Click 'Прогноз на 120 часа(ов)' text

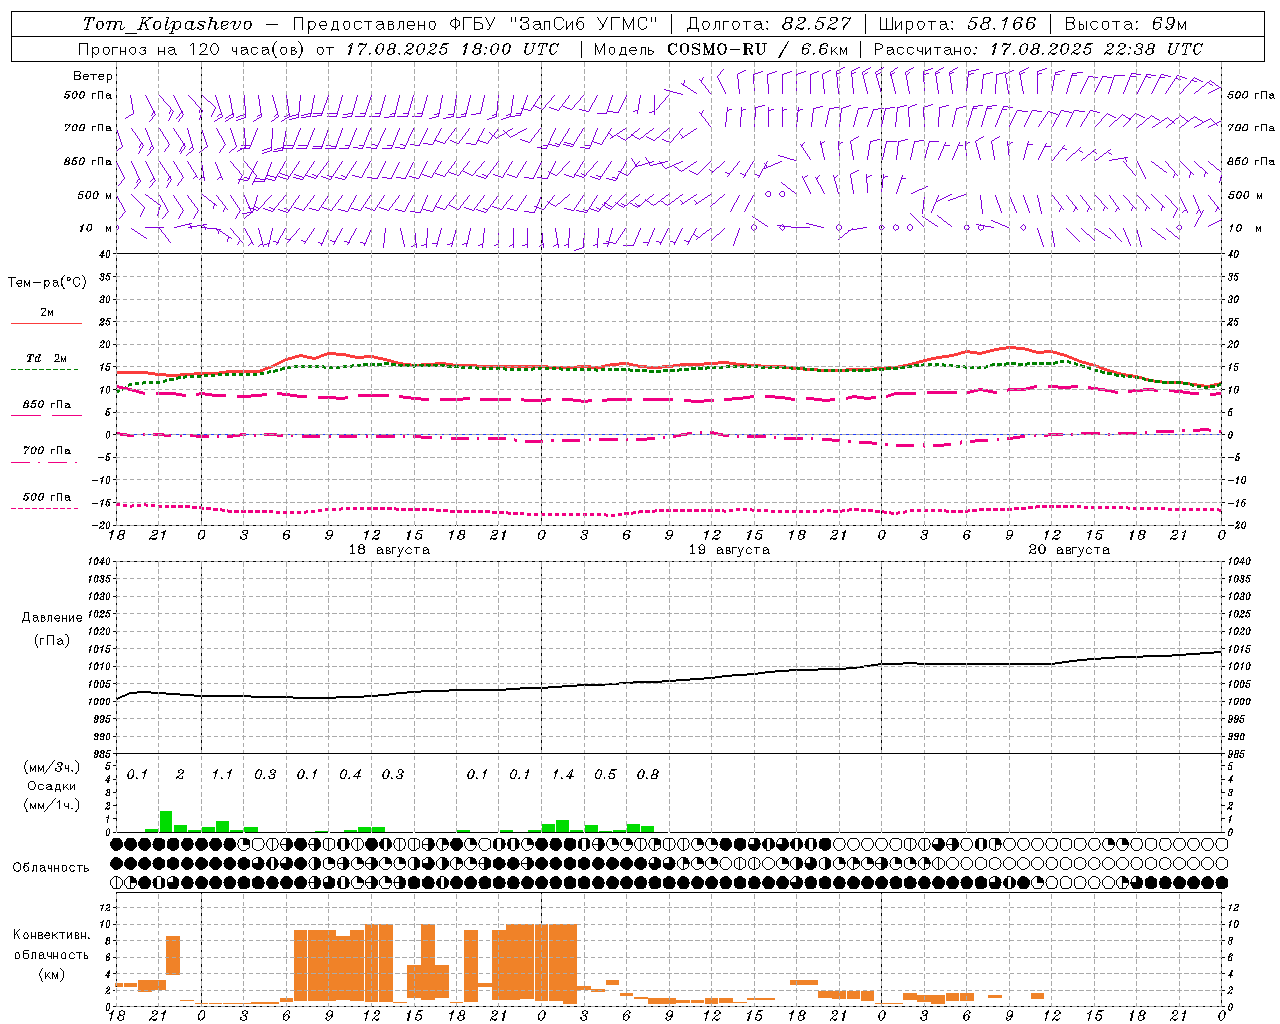(x=192, y=49)
